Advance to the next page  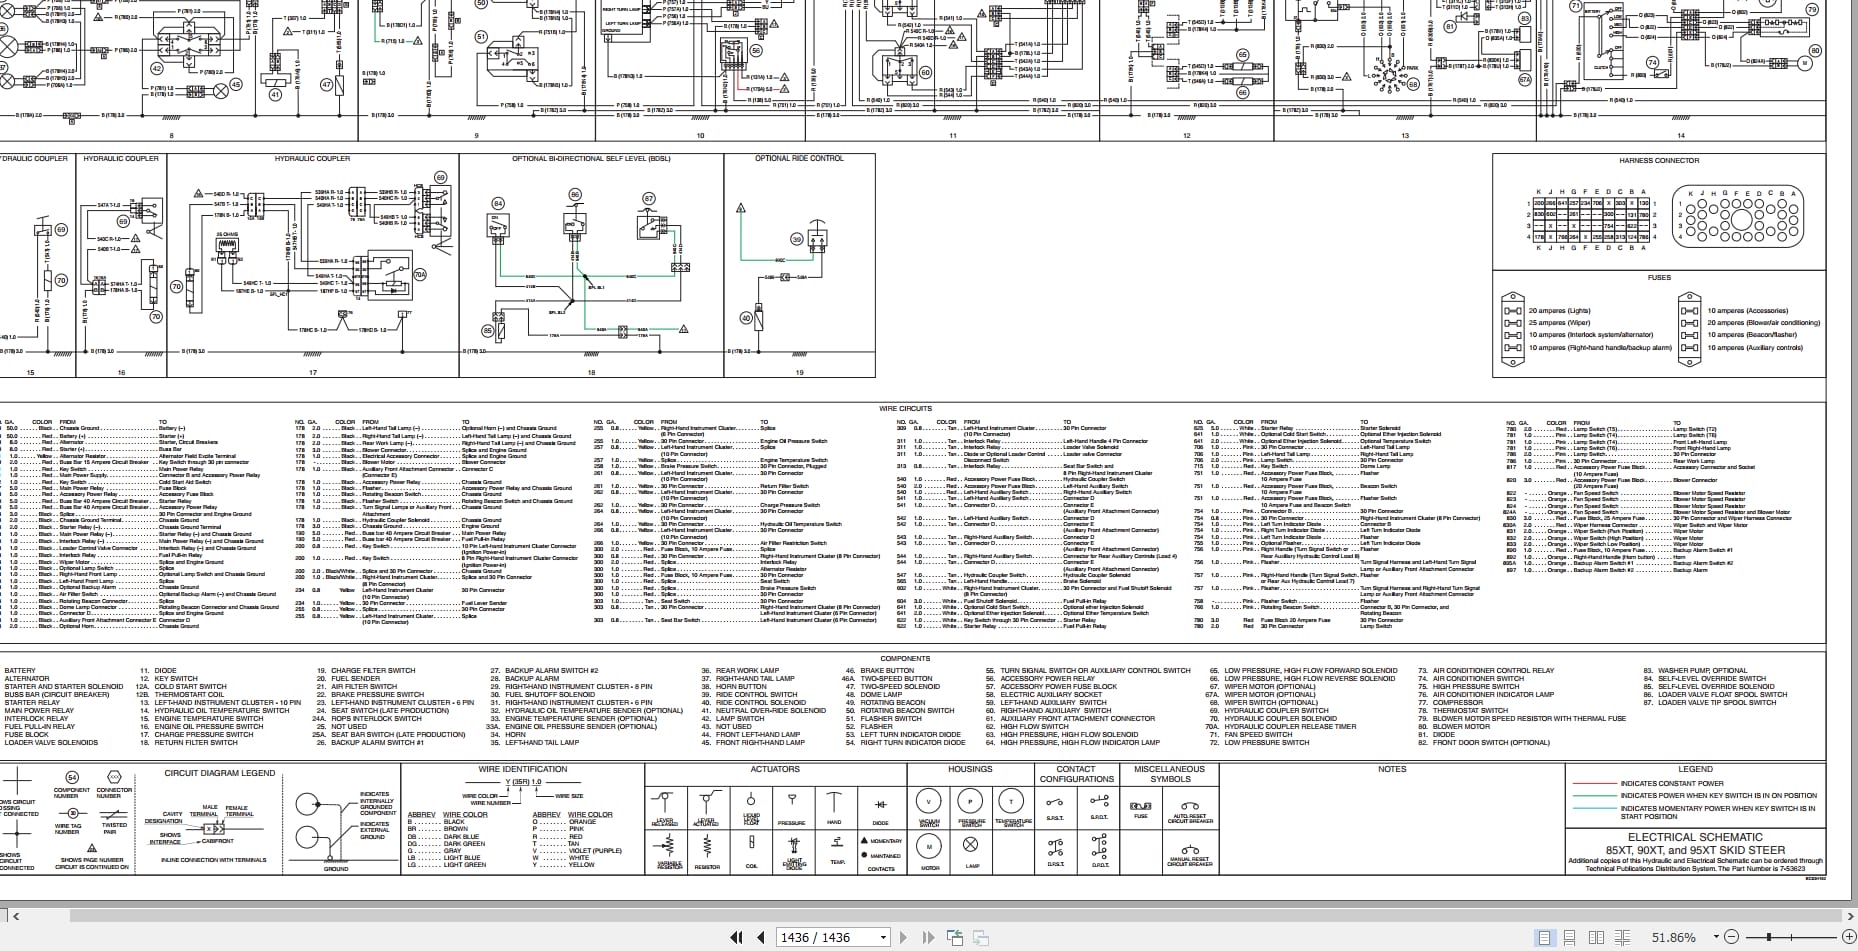(x=905, y=937)
